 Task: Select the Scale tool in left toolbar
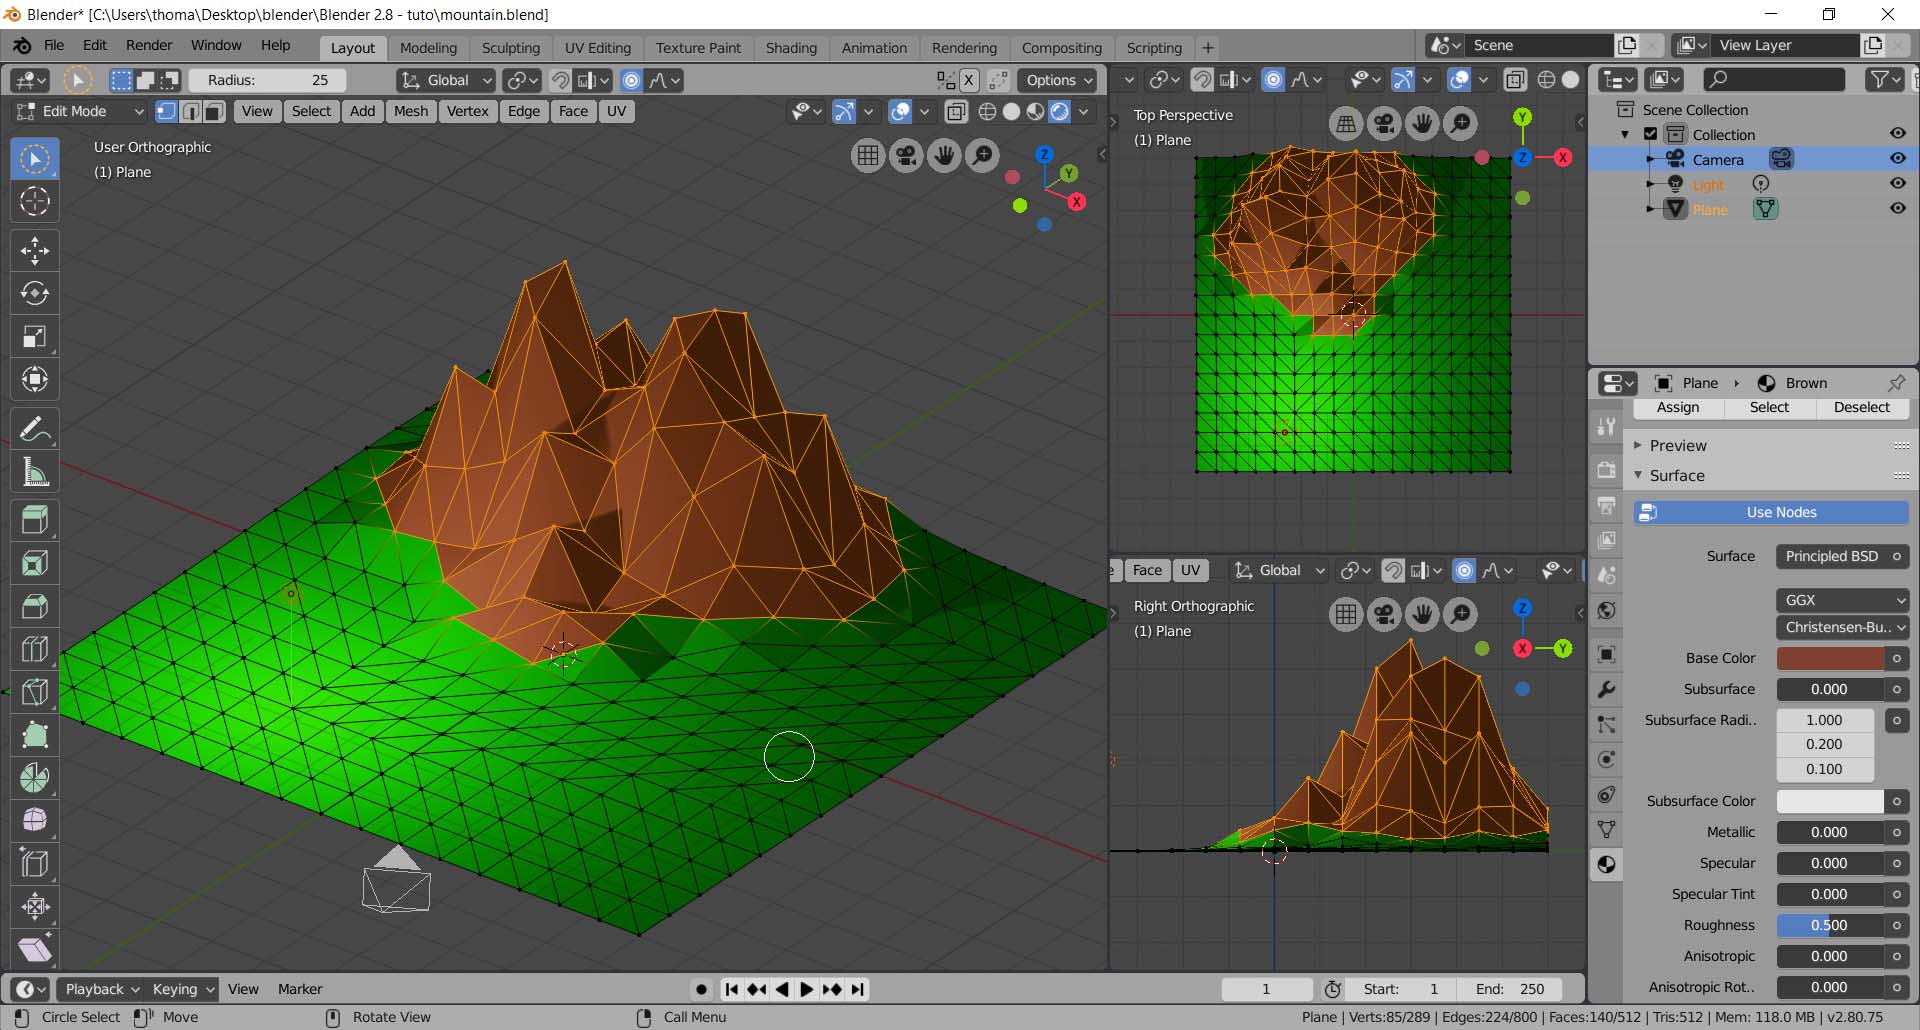(35, 337)
